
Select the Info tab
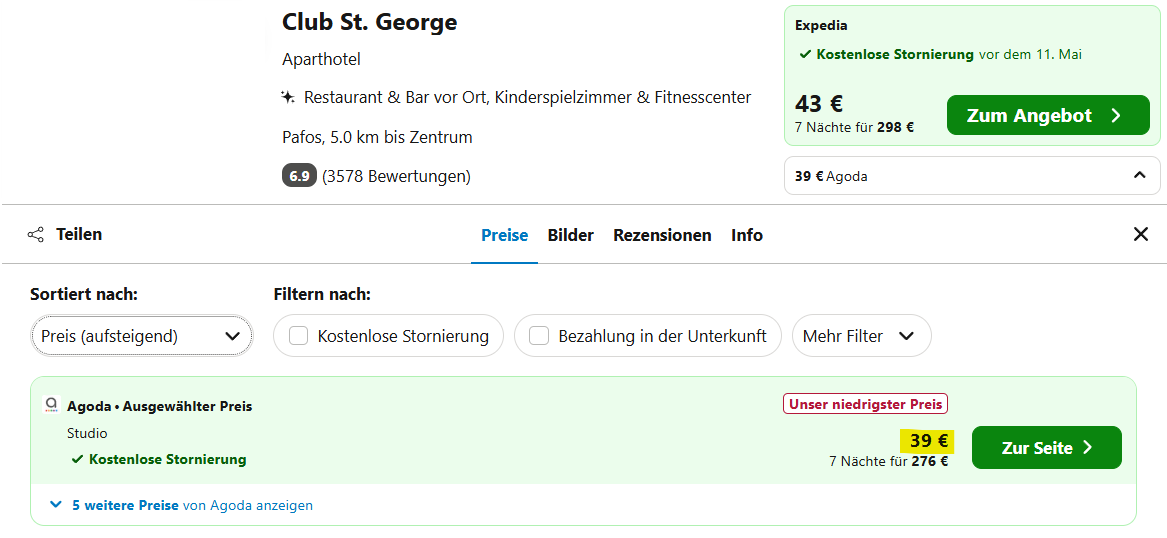pos(746,235)
